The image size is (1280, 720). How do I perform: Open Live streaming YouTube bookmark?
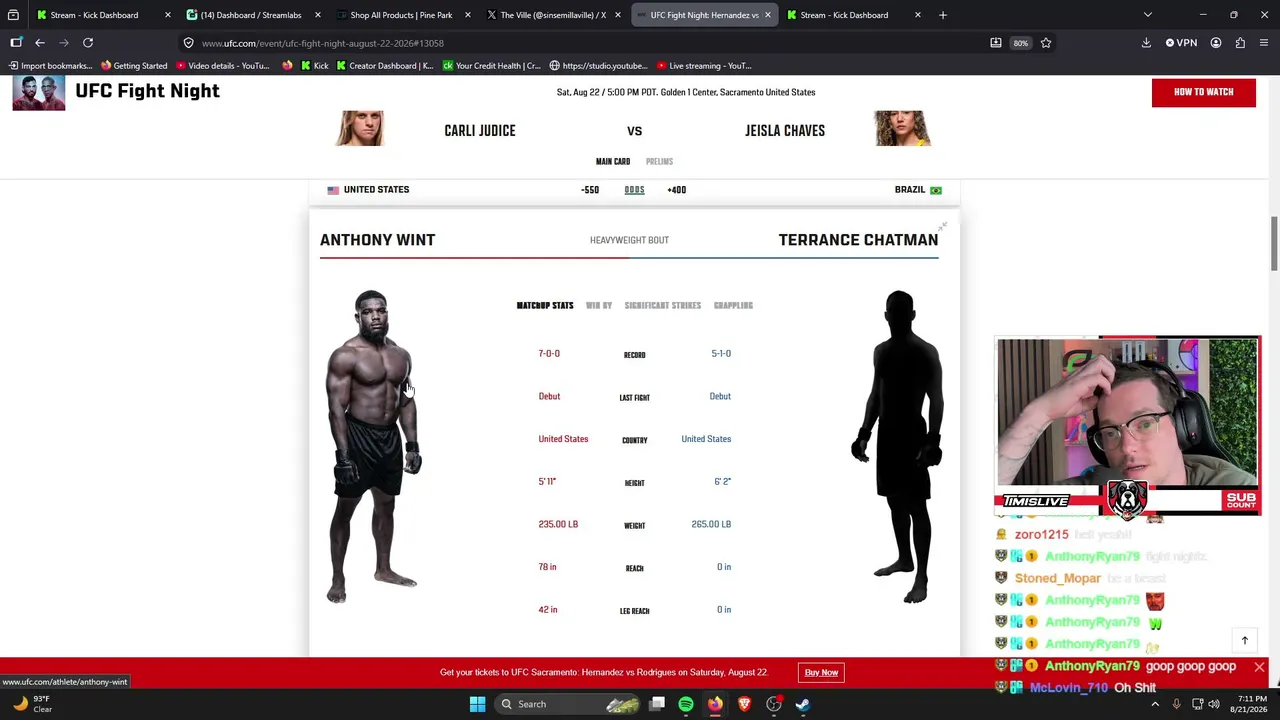pyautogui.click(x=704, y=66)
